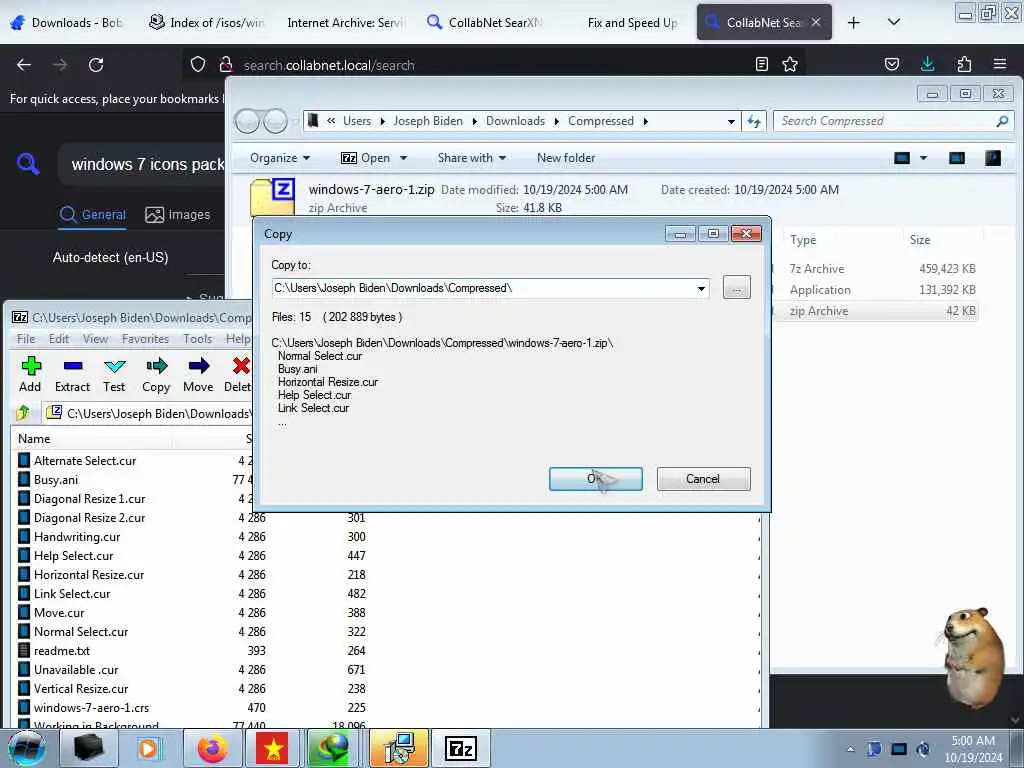Viewport: 1024px width, 768px height.
Task: Show hidden system tray icons
Action: coord(850,749)
